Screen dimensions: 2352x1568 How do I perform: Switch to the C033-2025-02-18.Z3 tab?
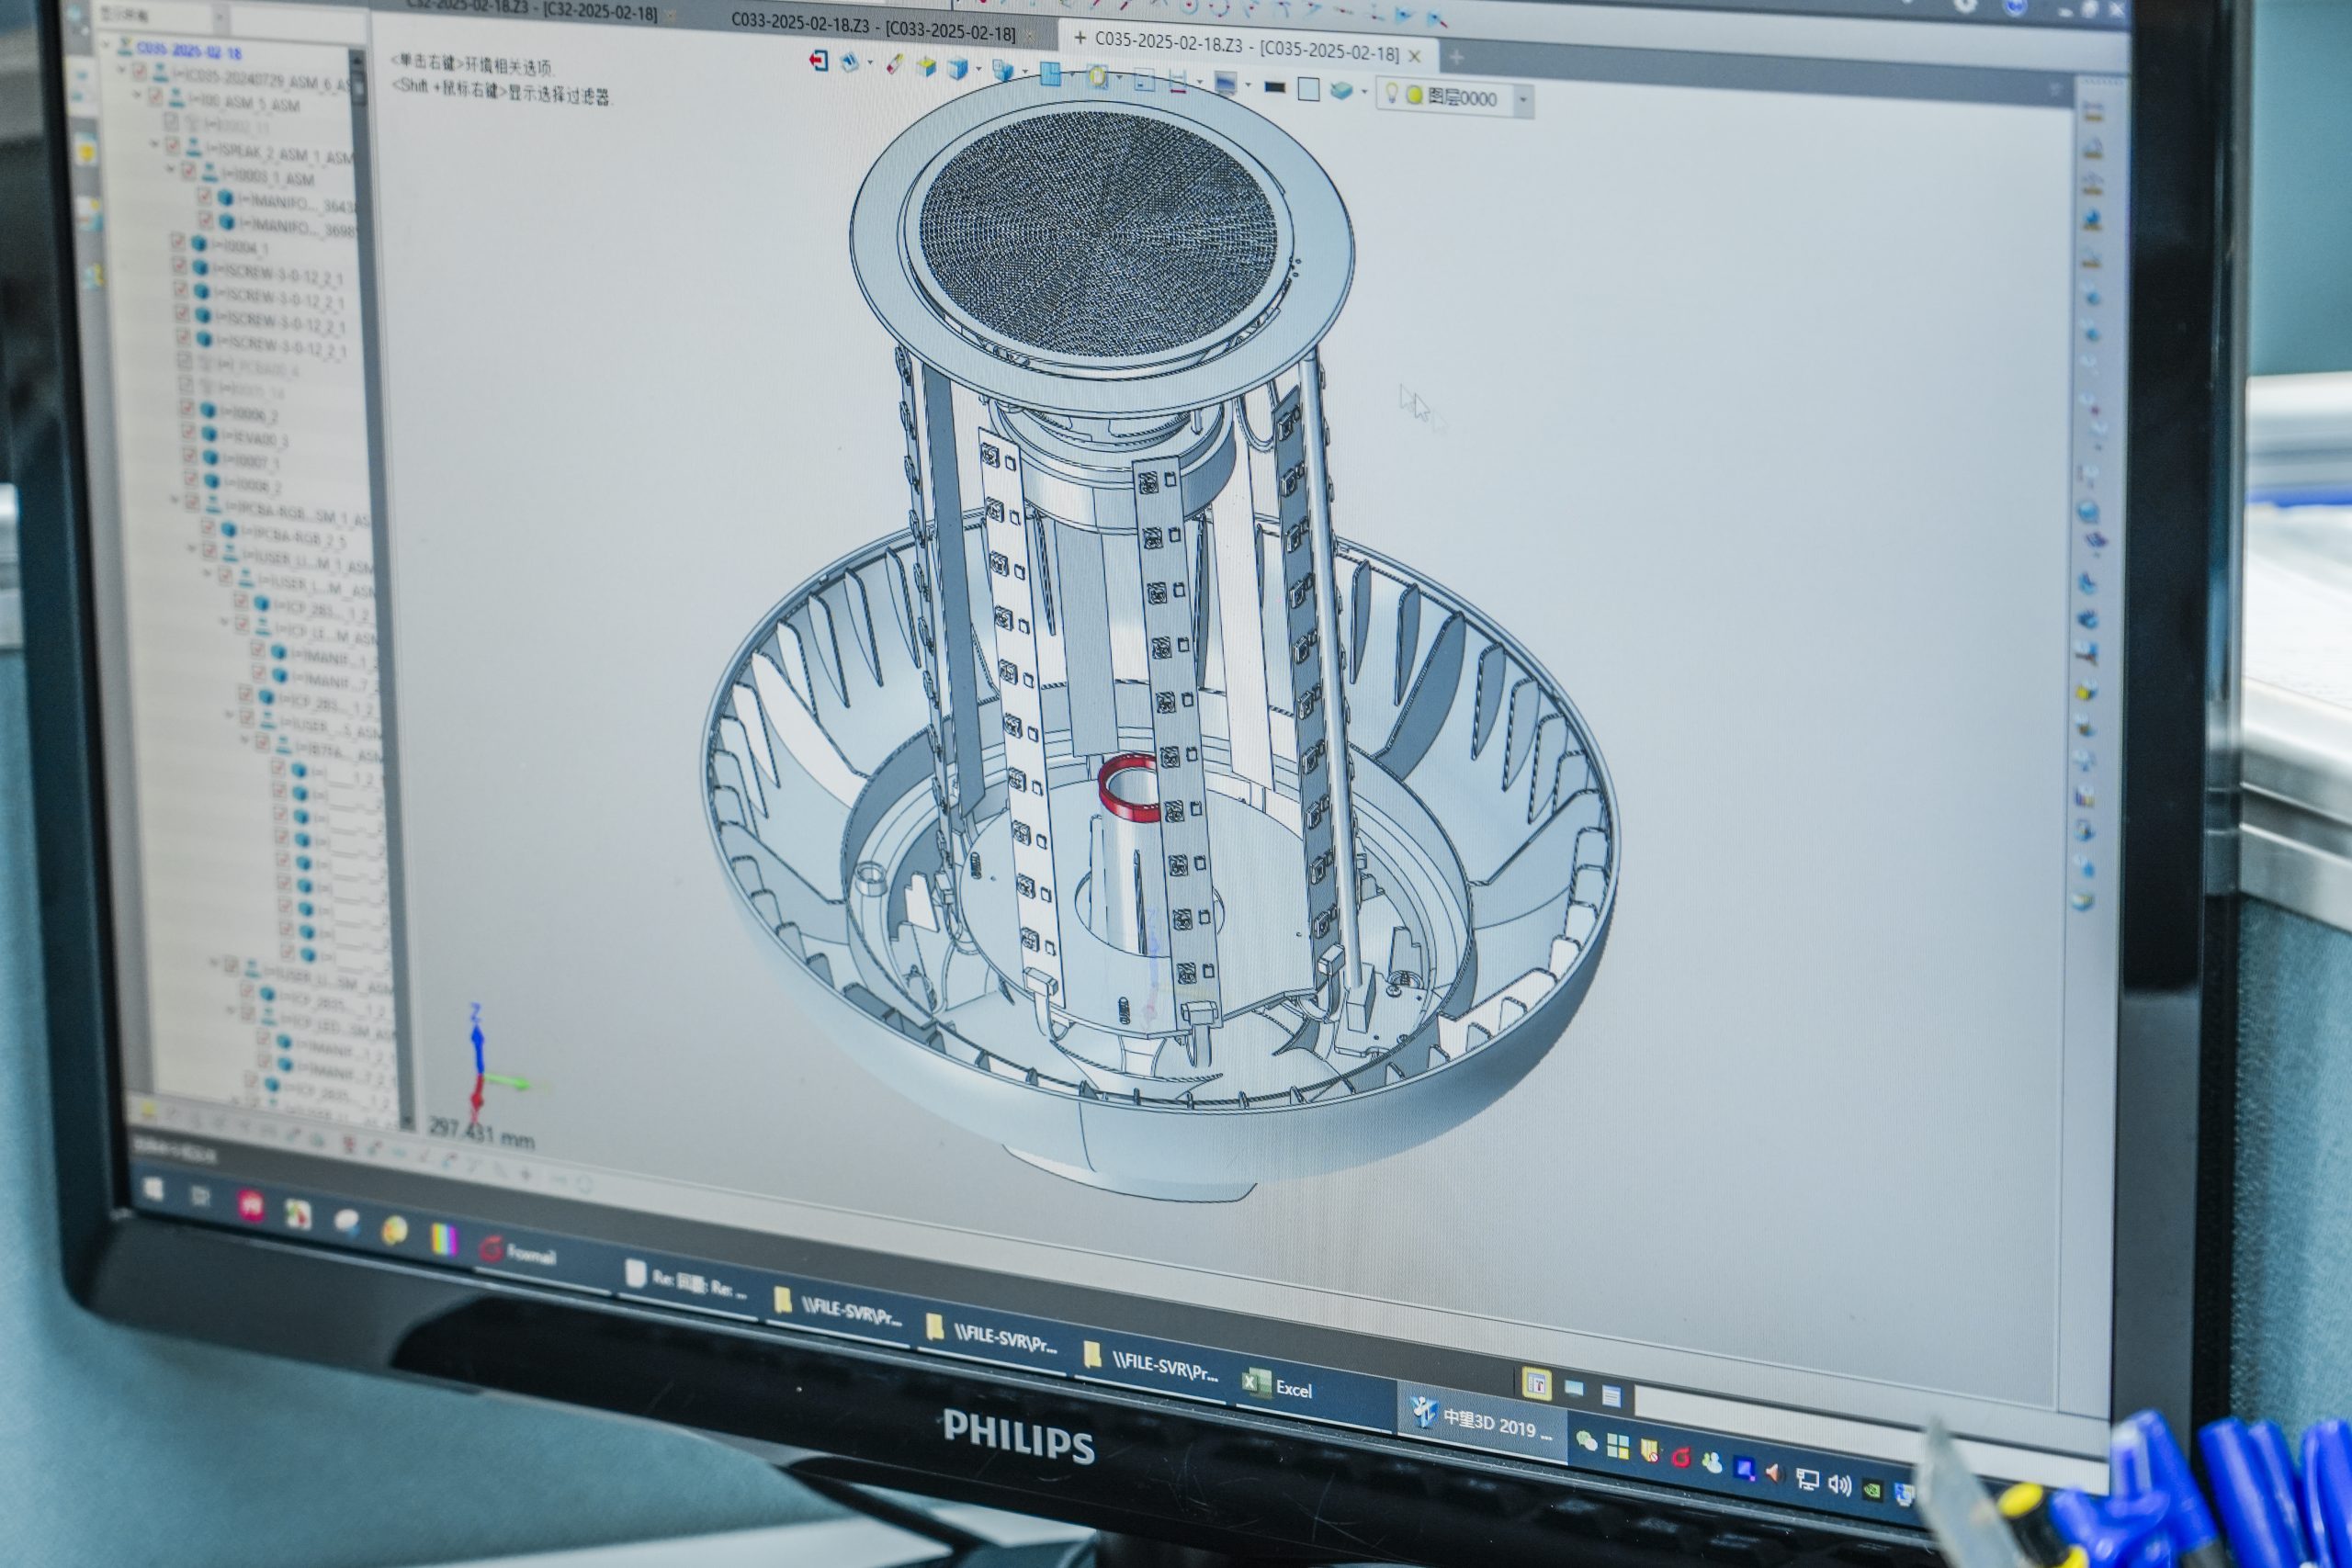point(873,27)
